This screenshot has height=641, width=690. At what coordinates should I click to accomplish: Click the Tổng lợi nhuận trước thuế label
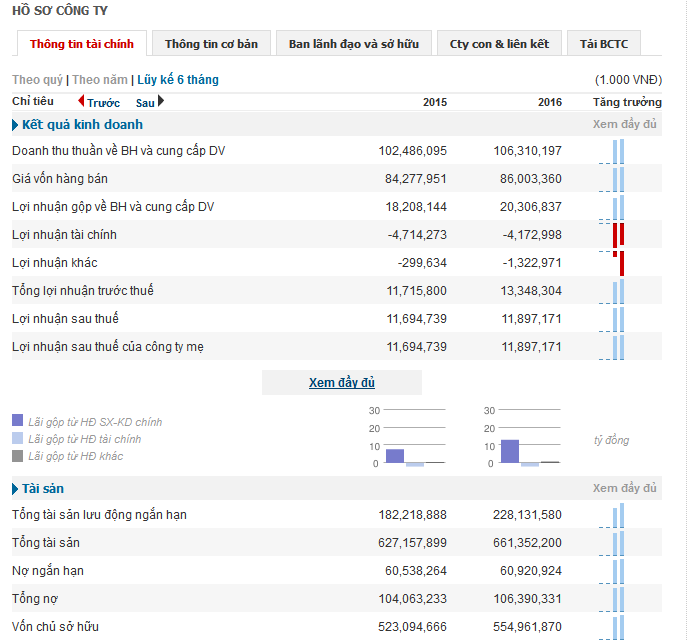83,290
